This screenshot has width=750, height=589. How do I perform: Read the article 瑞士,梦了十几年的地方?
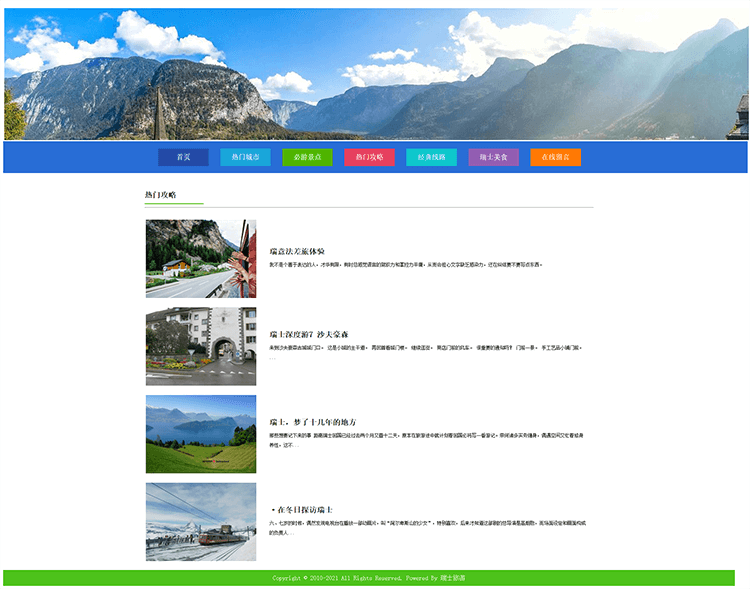click(313, 422)
